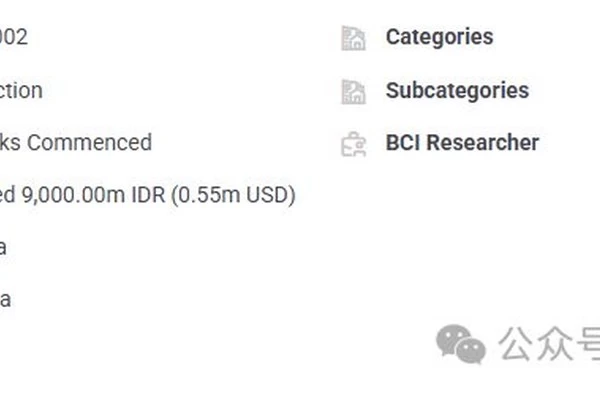
Task: Click the Subcategories building icon
Action: click(353, 92)
